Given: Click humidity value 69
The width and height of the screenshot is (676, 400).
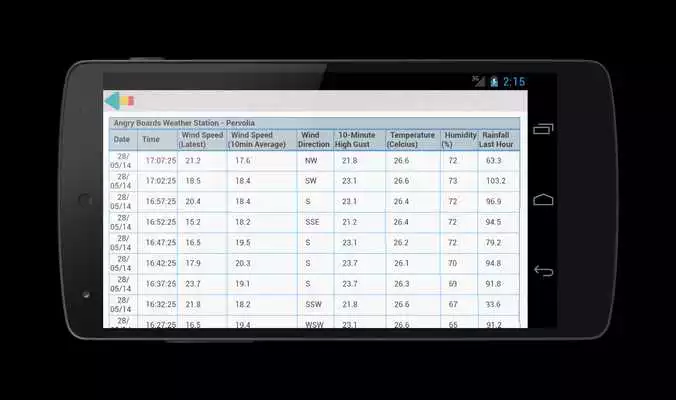Looking at the screenshot, I should 453,284.
